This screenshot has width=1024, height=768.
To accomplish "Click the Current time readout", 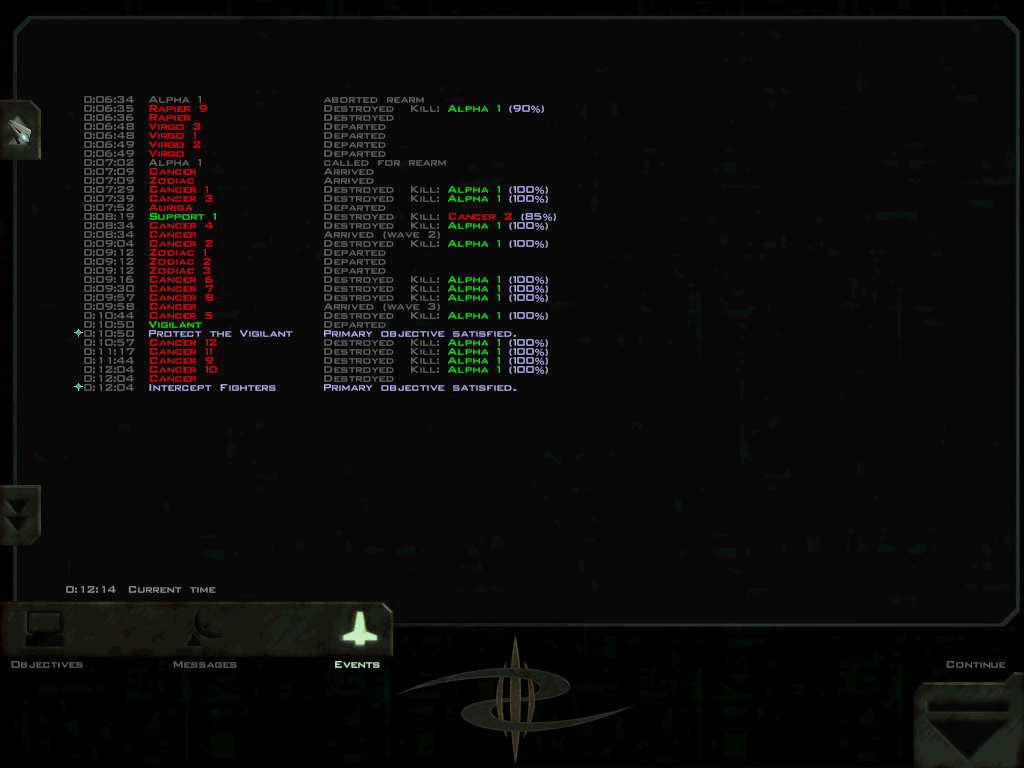I will (x=140, y=590).
